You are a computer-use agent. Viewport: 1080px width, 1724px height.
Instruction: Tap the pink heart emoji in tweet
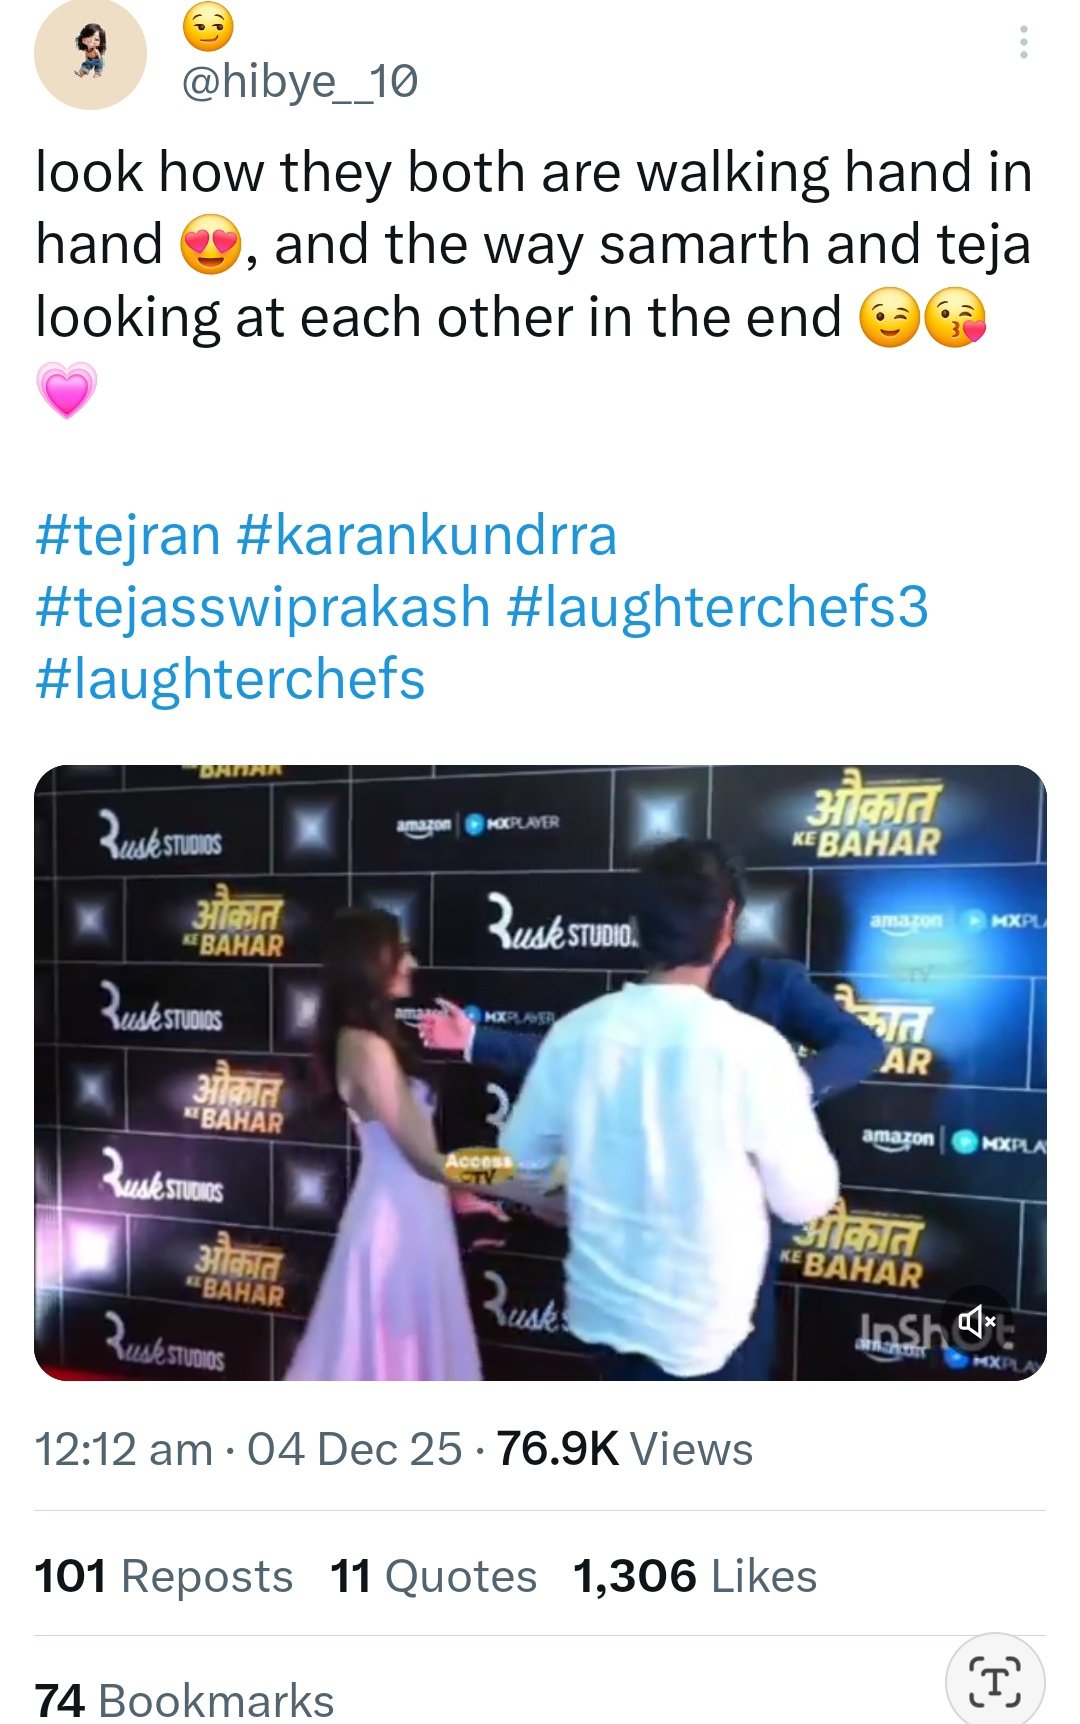pos(67,390)
